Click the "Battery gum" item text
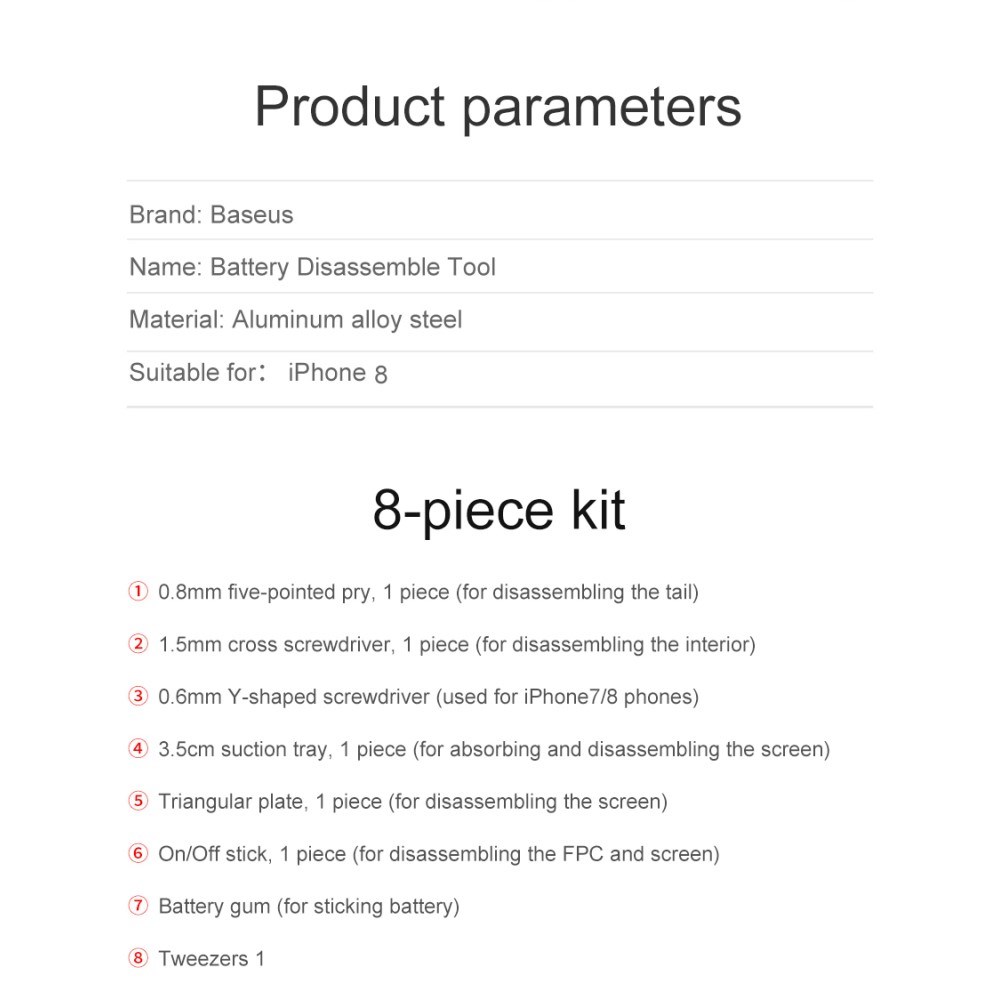 (308, 906)
